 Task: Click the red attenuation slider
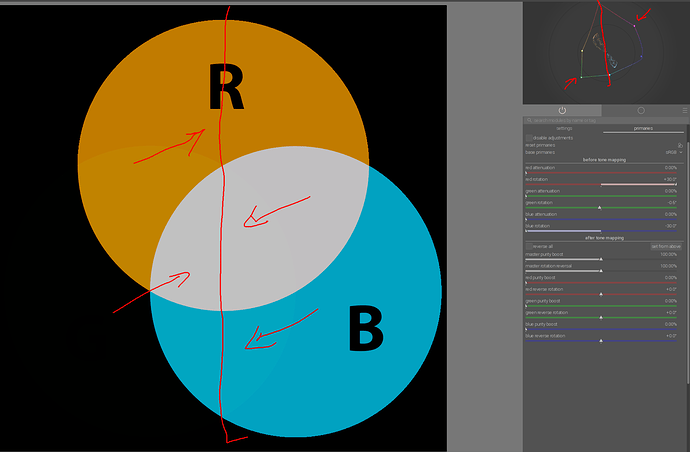(601, 173)
